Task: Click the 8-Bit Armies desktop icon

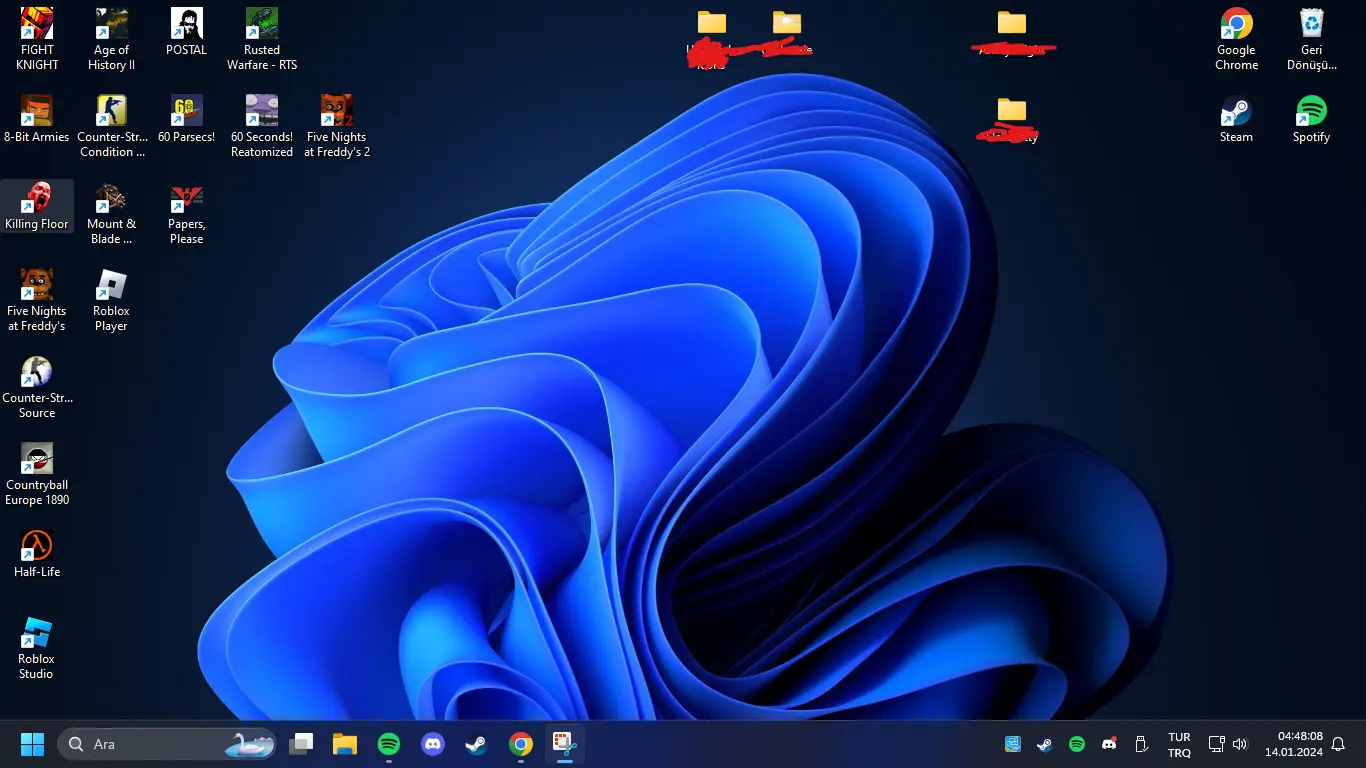Action: click(x=37, y=119)
